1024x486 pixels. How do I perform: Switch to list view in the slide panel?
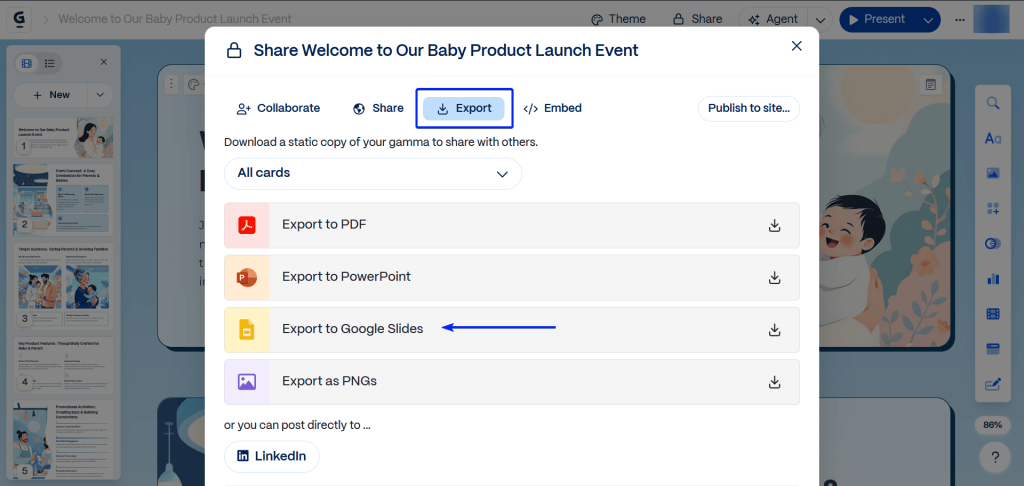[49, 63]
